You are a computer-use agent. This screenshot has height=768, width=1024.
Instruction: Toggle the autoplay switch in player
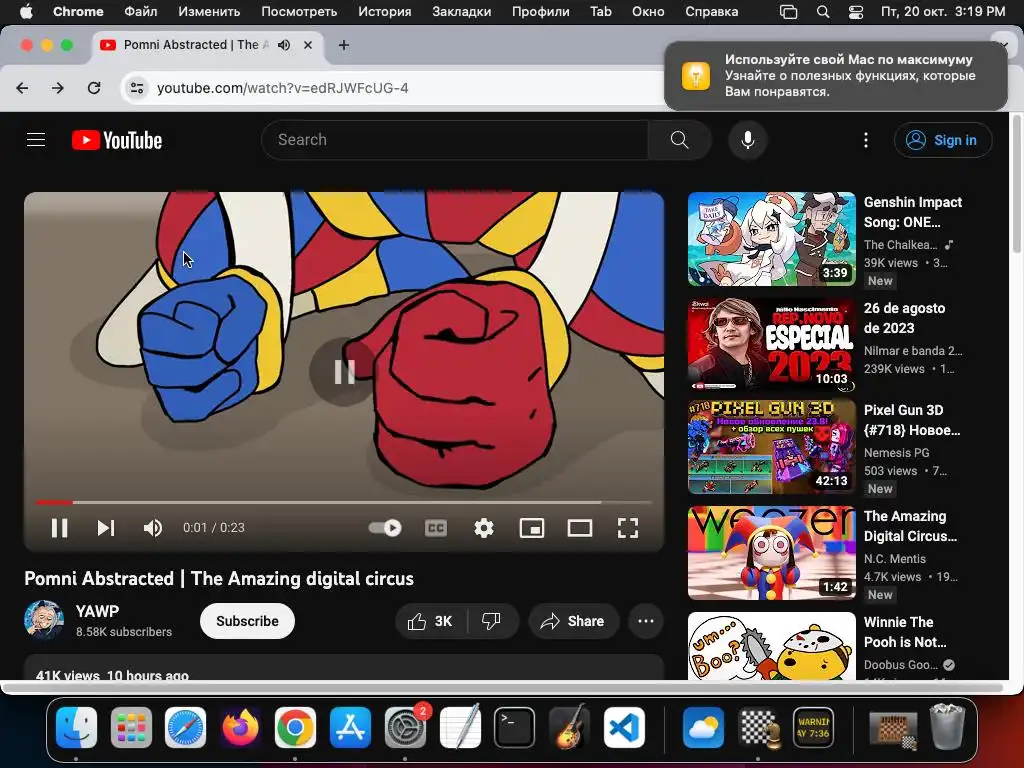click(385, 528)
